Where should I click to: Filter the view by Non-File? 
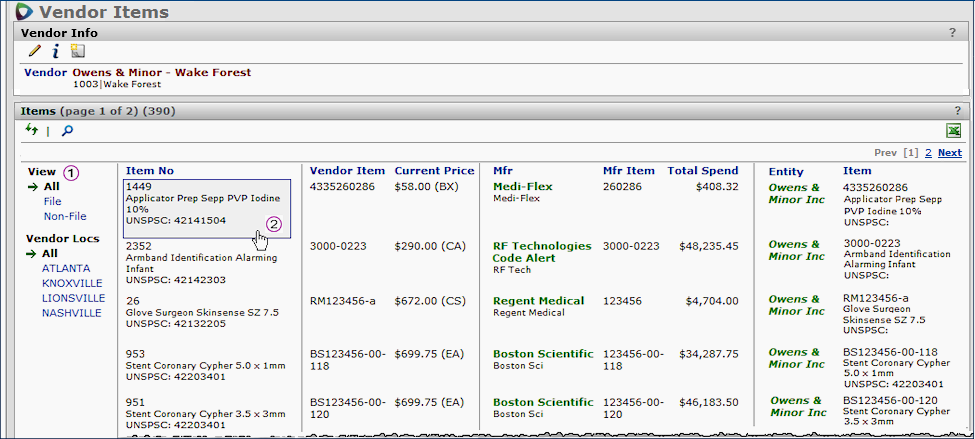click(x=64, y=216)
